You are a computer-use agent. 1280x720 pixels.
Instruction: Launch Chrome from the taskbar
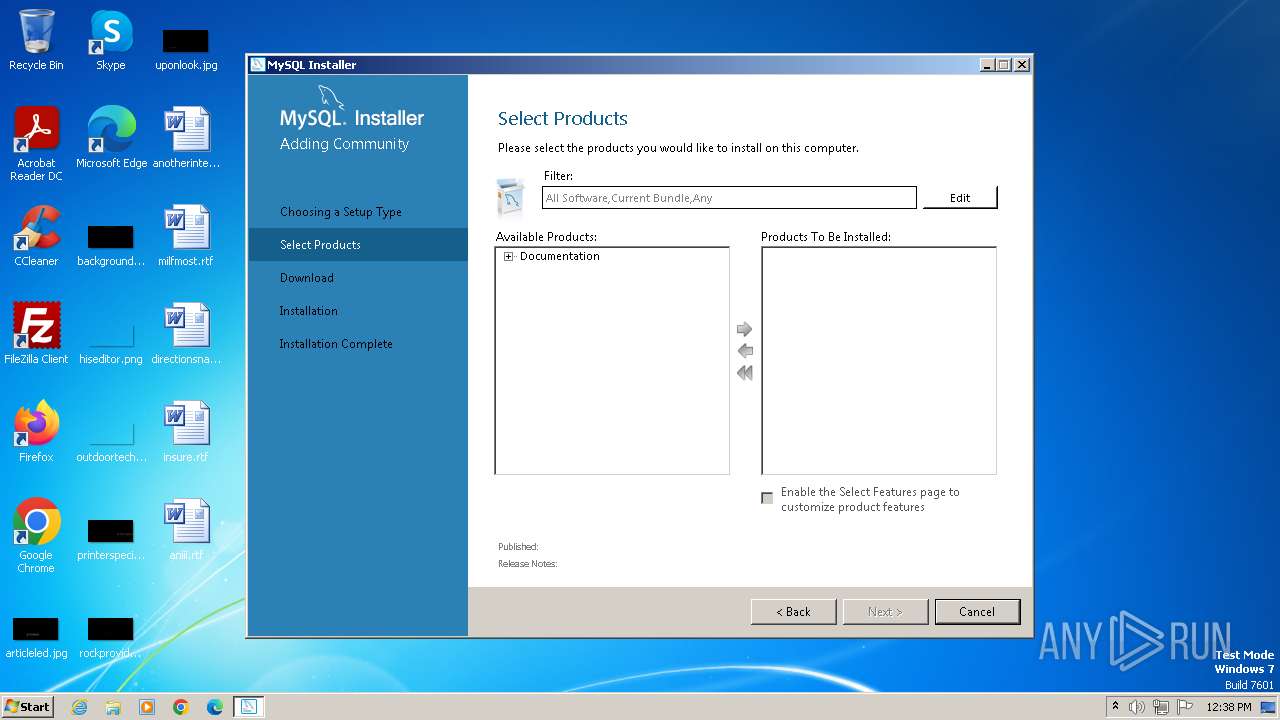(181, 707)
